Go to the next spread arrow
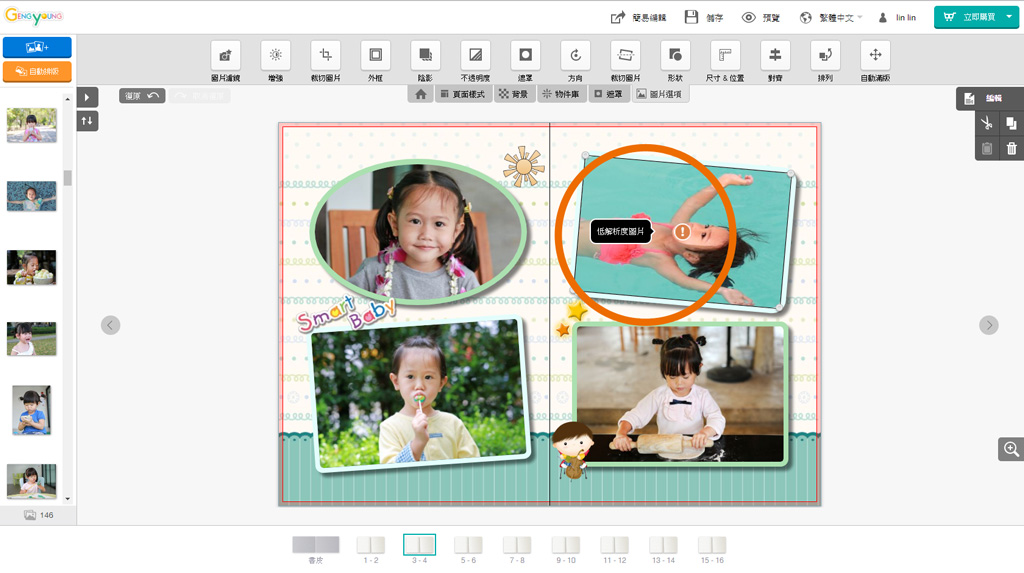 (x=989, y=325)
